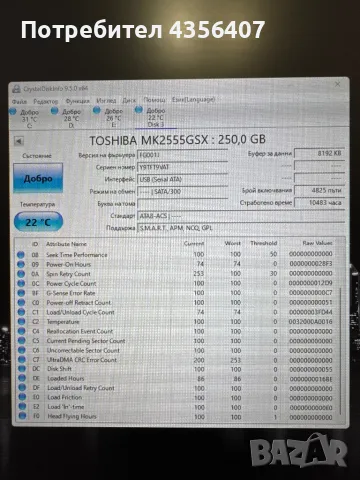Open the Изглед menu

[106, 100]
